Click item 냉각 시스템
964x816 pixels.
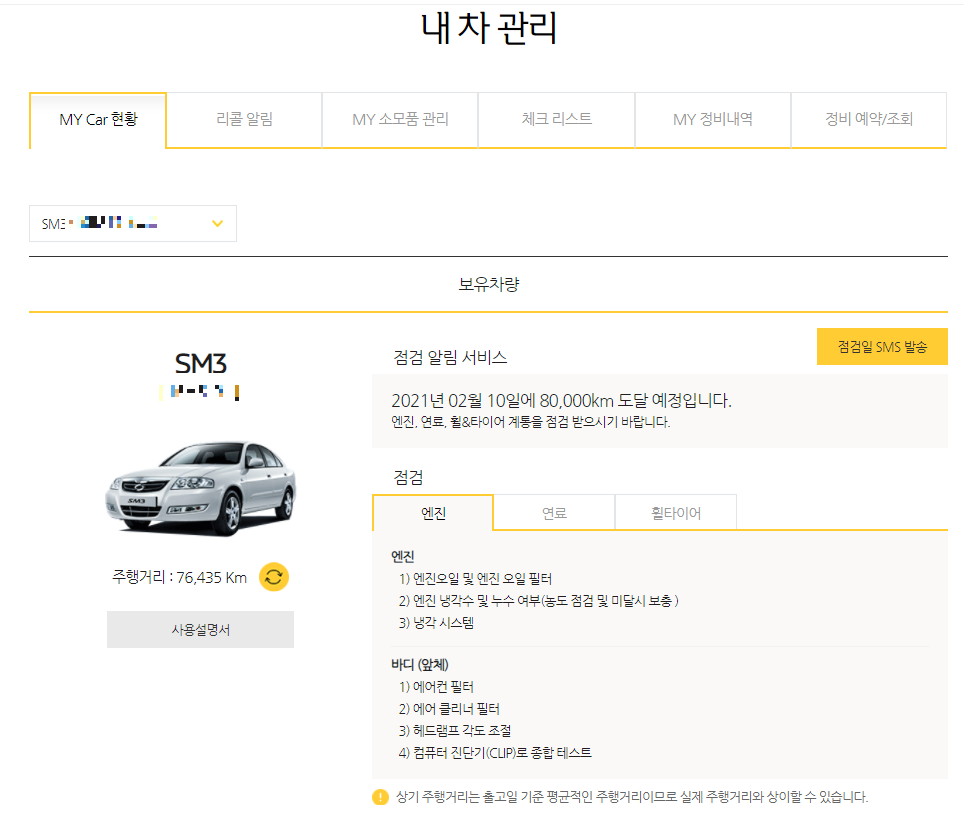tap(436, 623)
